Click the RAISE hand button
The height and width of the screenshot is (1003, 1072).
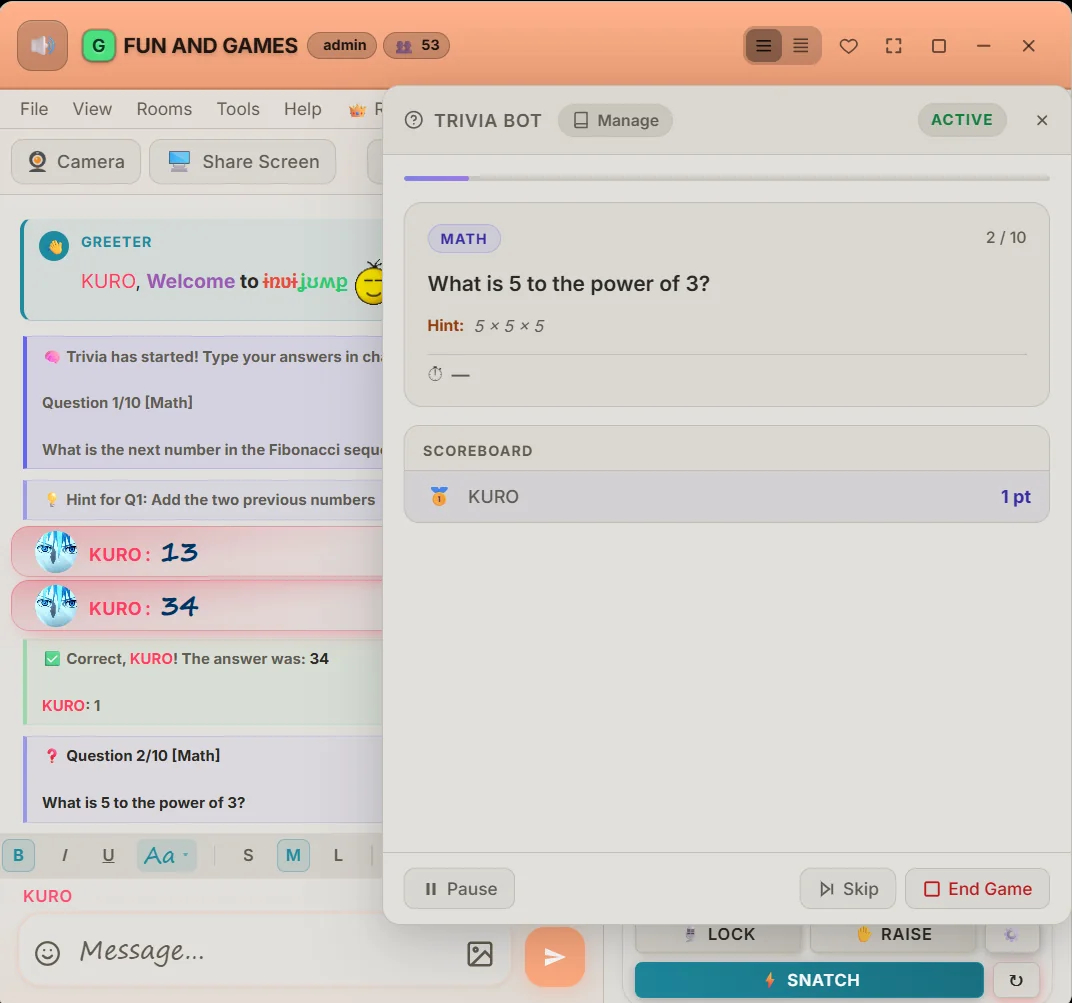coord(893,935)
